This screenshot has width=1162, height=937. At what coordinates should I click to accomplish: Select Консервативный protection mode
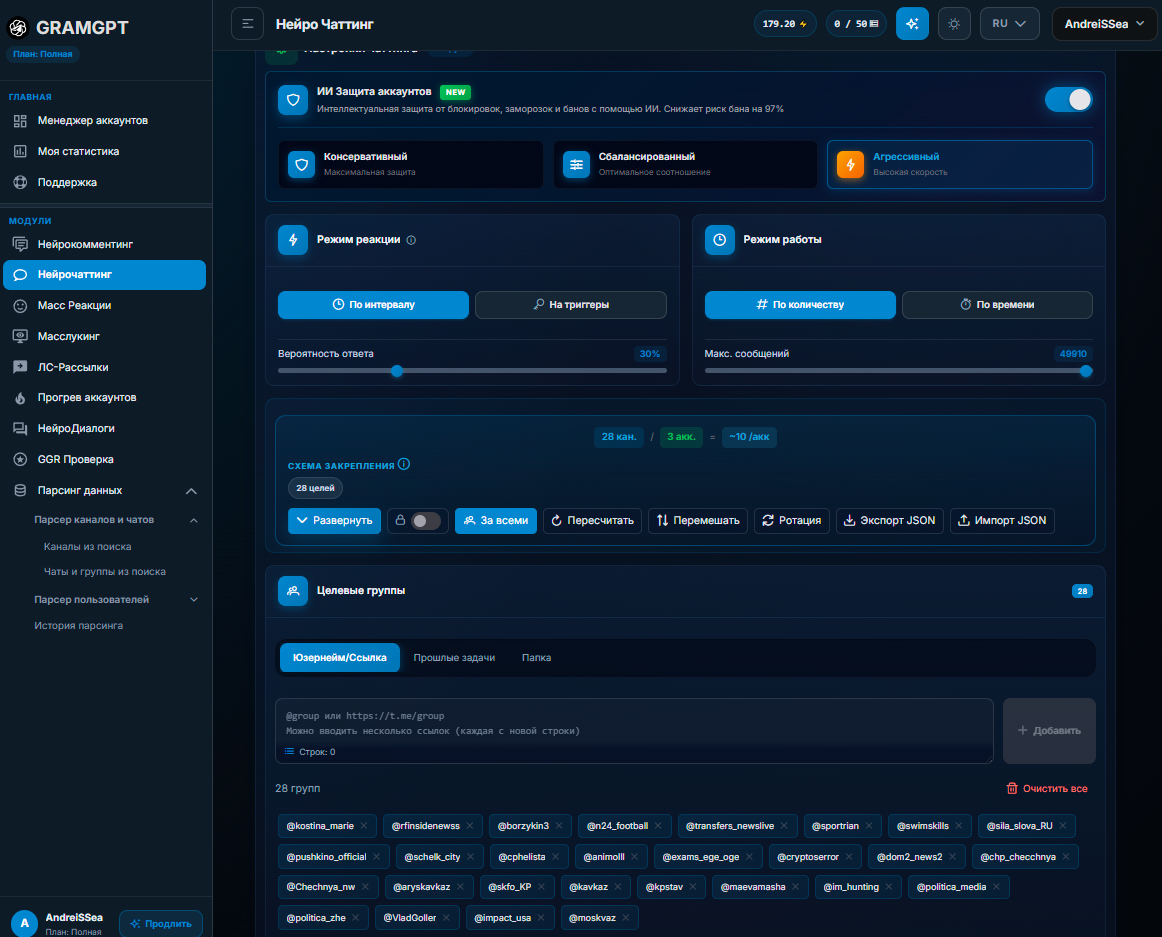tap(411, 165)
